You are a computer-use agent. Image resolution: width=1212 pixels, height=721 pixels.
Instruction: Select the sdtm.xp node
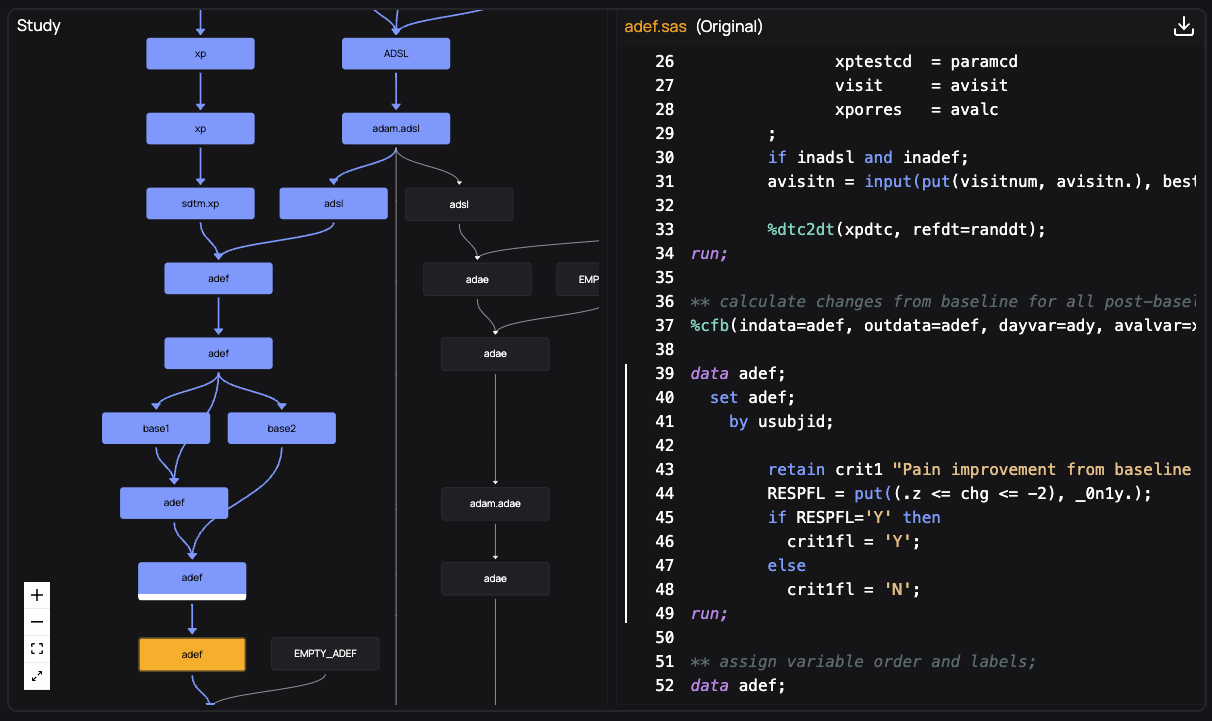click(x=200, y=204)
